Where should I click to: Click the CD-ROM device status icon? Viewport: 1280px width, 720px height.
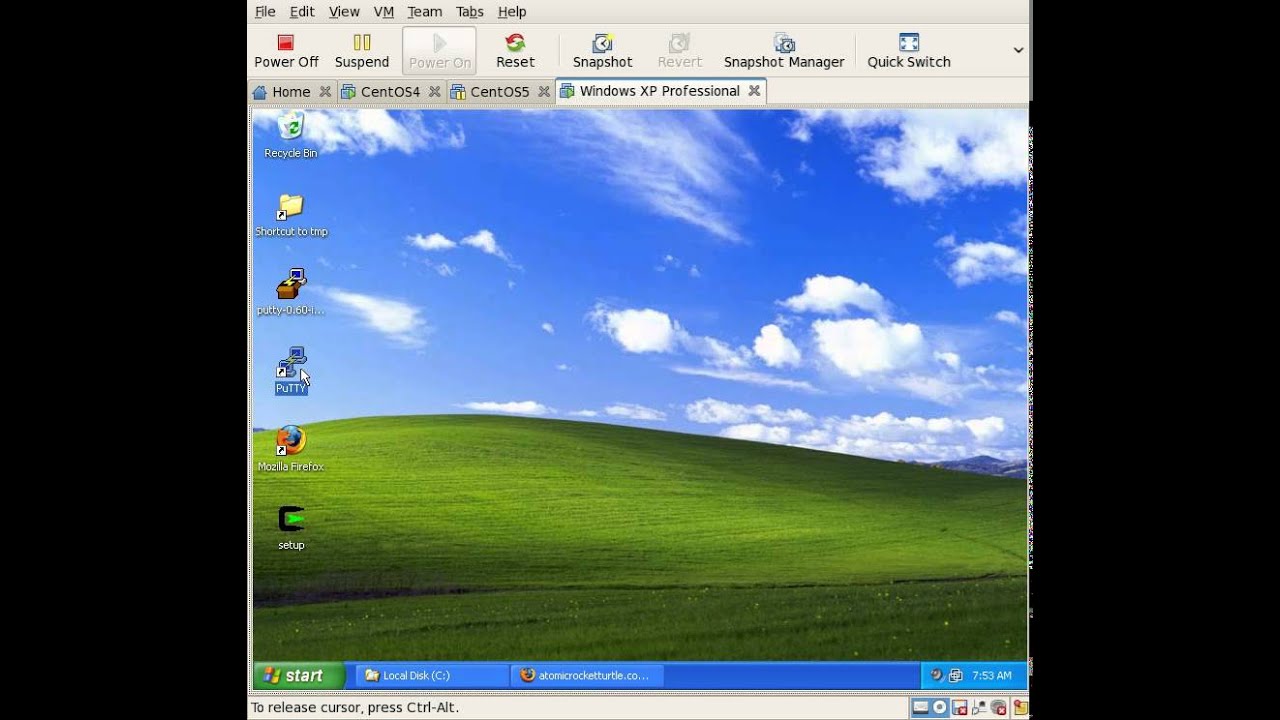click(x=940, y=708)
